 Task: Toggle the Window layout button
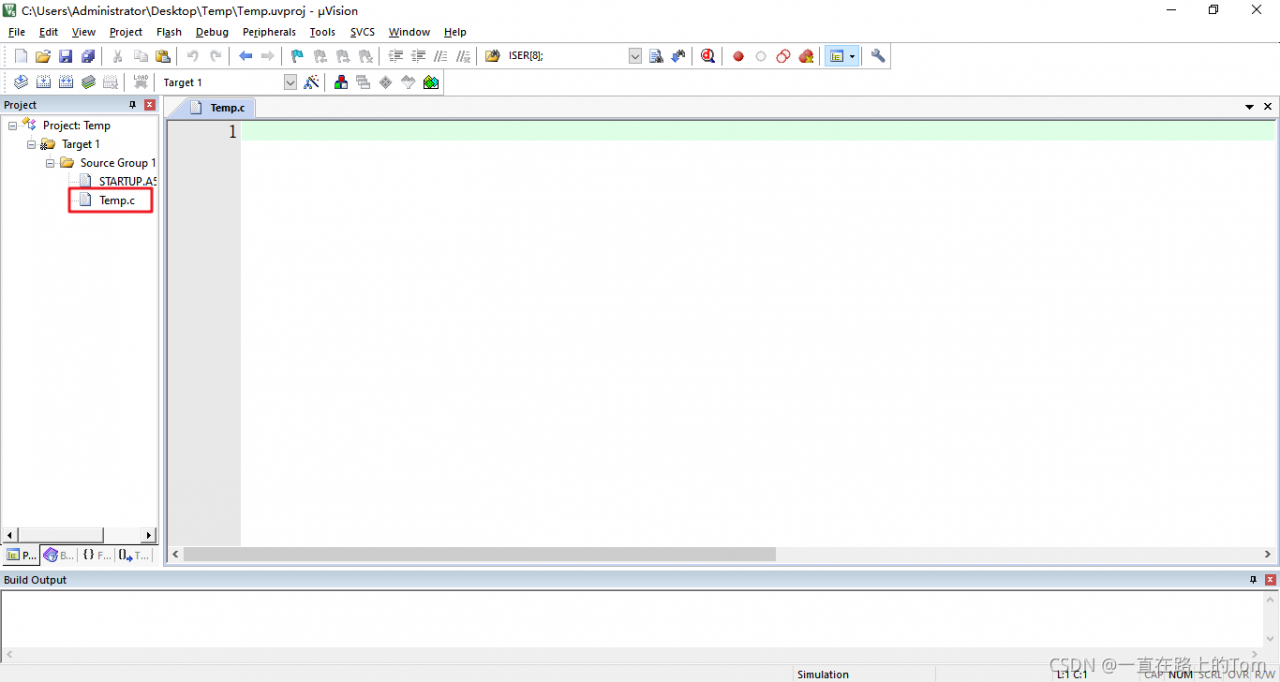click(836, 57)
